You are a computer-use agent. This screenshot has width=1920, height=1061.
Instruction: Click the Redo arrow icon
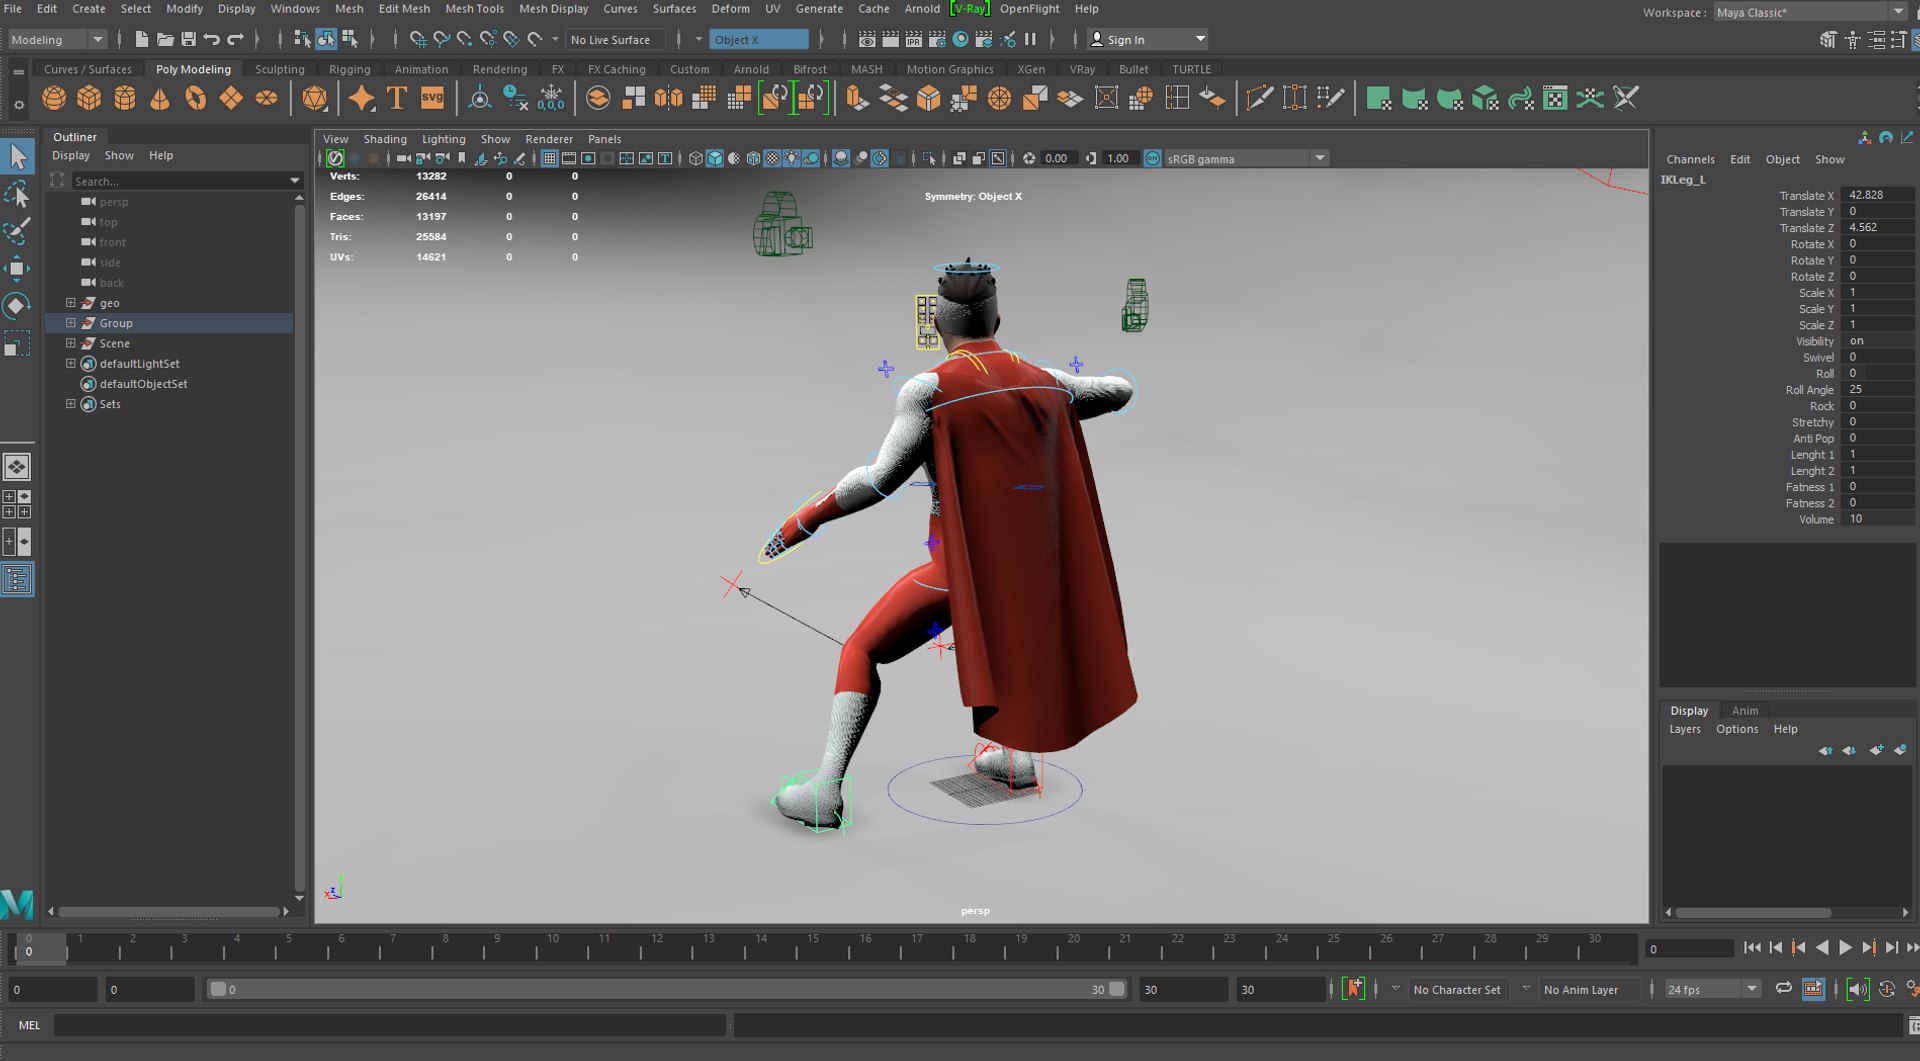click(236, 40)
